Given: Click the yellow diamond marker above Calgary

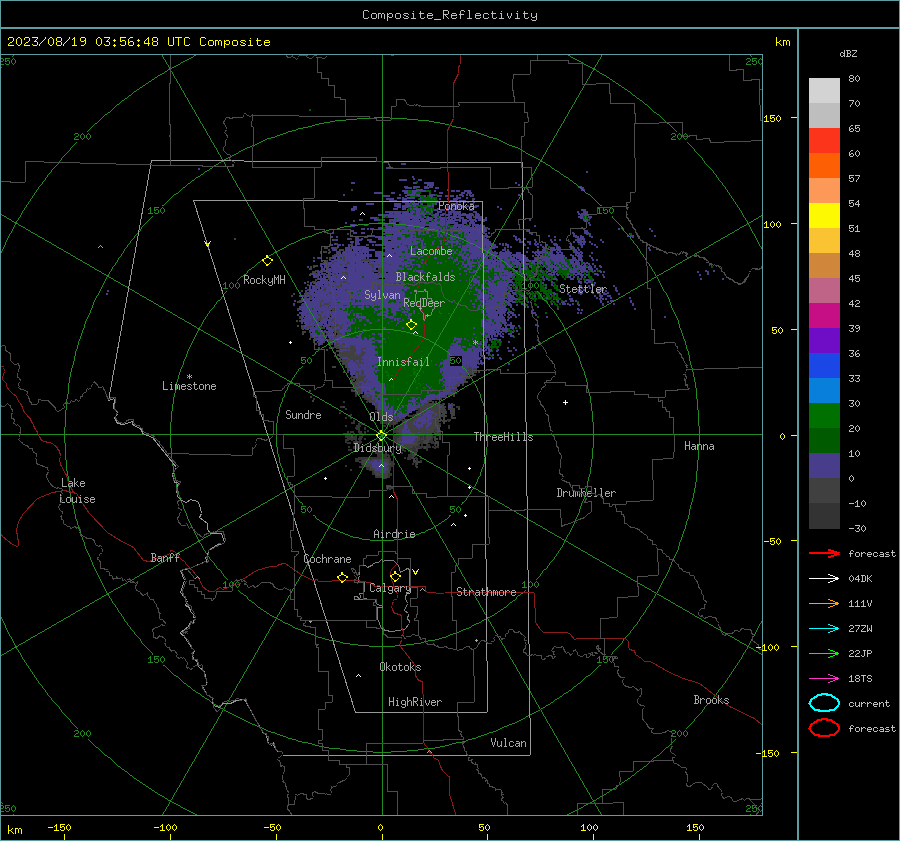Looking at the screenshot, I should pyautogui.click(x=395, y=576).
